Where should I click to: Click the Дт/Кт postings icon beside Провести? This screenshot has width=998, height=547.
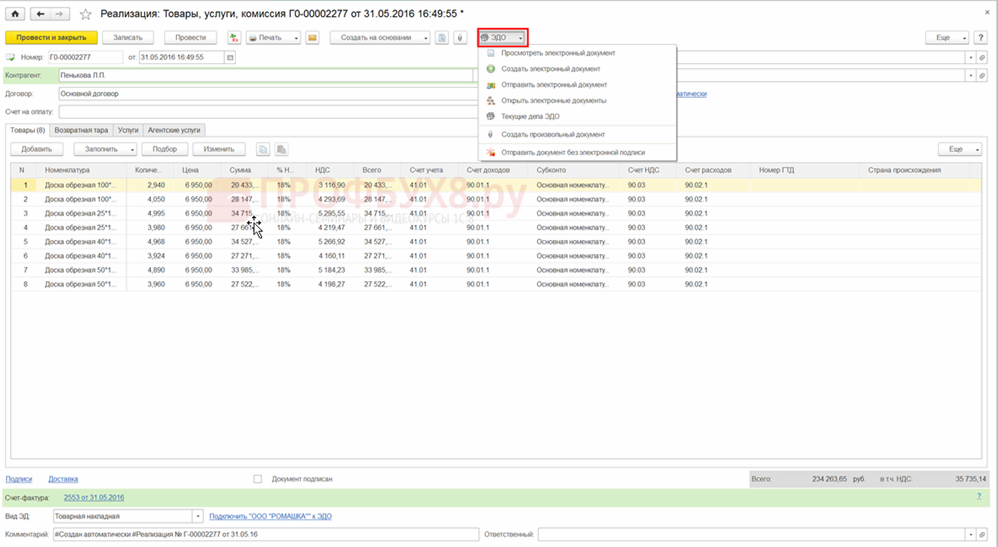(x=234, y=38)
